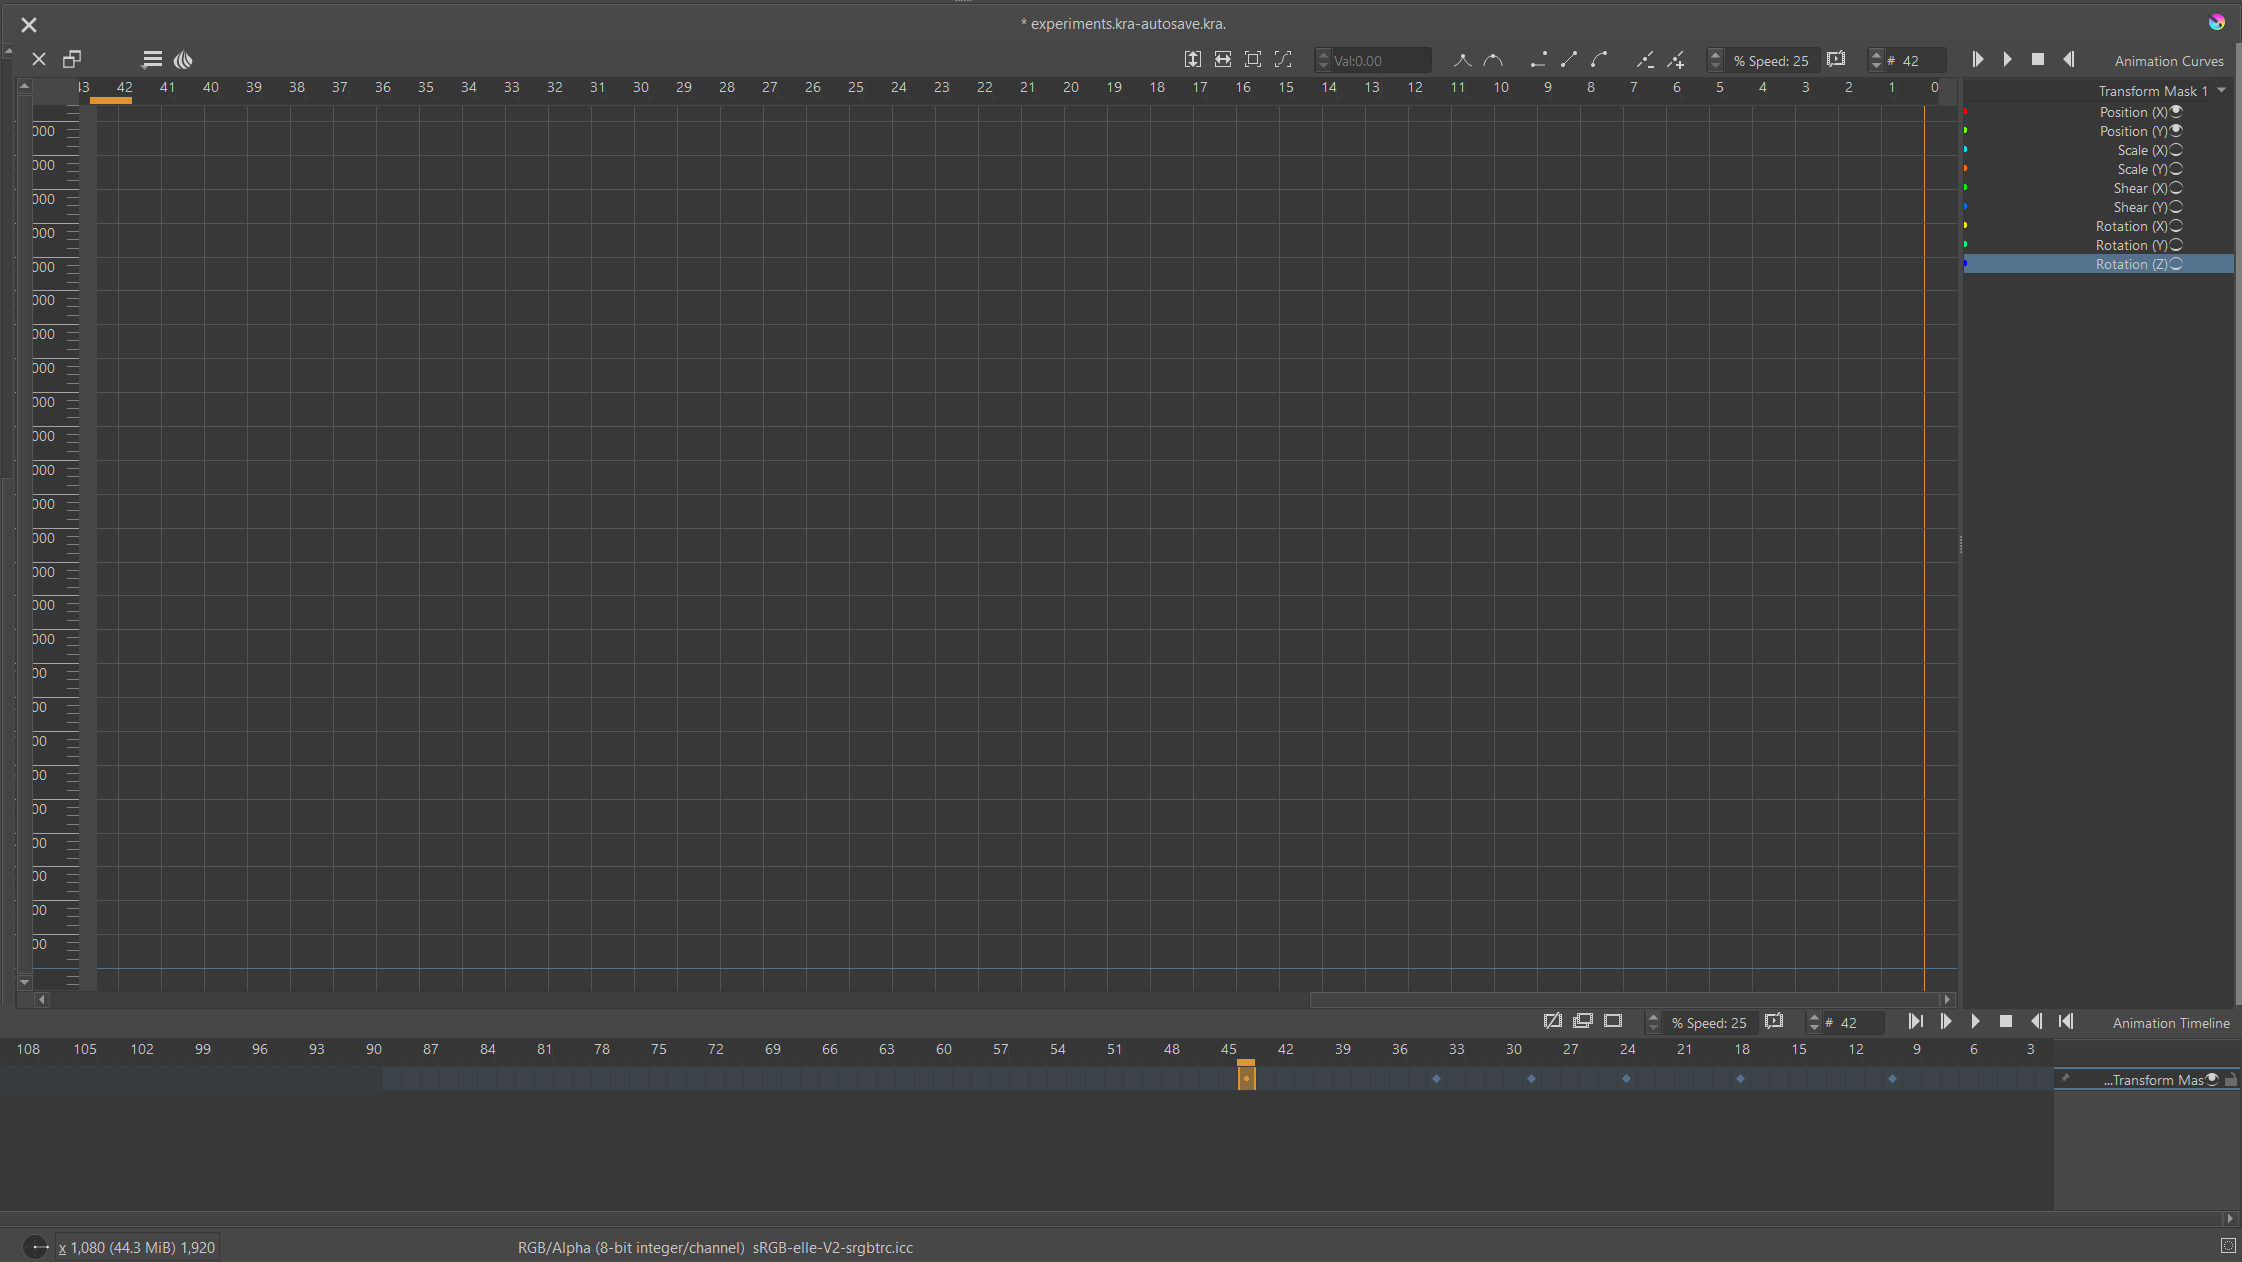Select bezier curve interpolation icon
The image size is (2242, 1262).
[1599, 60]
